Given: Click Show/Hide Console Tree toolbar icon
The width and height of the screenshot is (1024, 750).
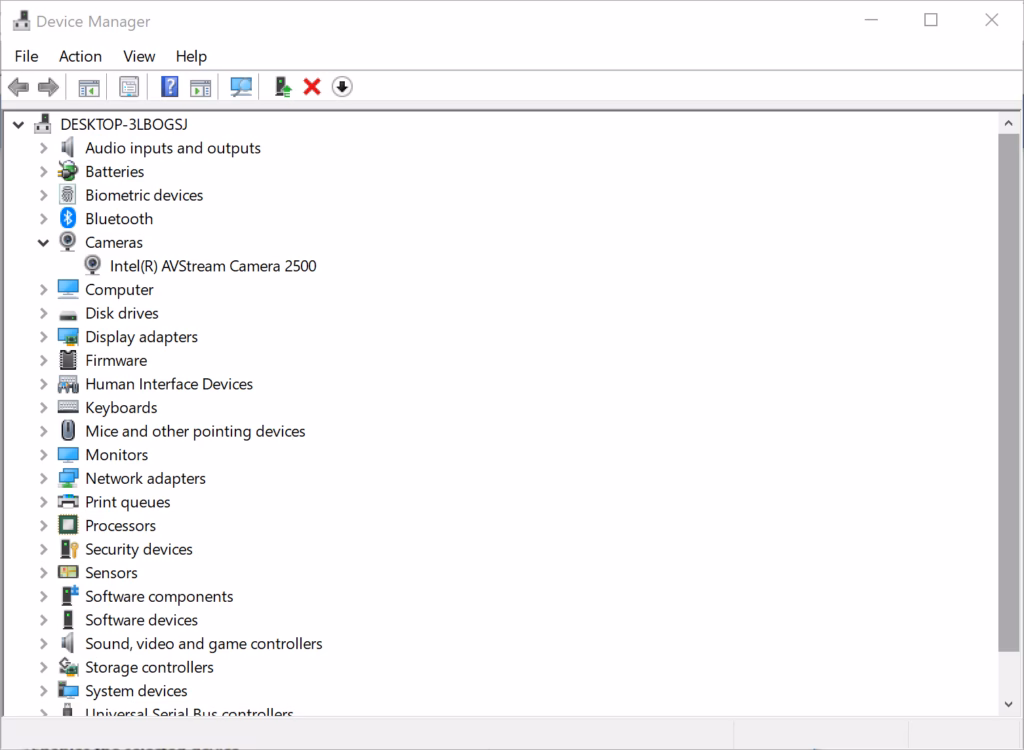Looking at the screenshot, I should [89, 87].
